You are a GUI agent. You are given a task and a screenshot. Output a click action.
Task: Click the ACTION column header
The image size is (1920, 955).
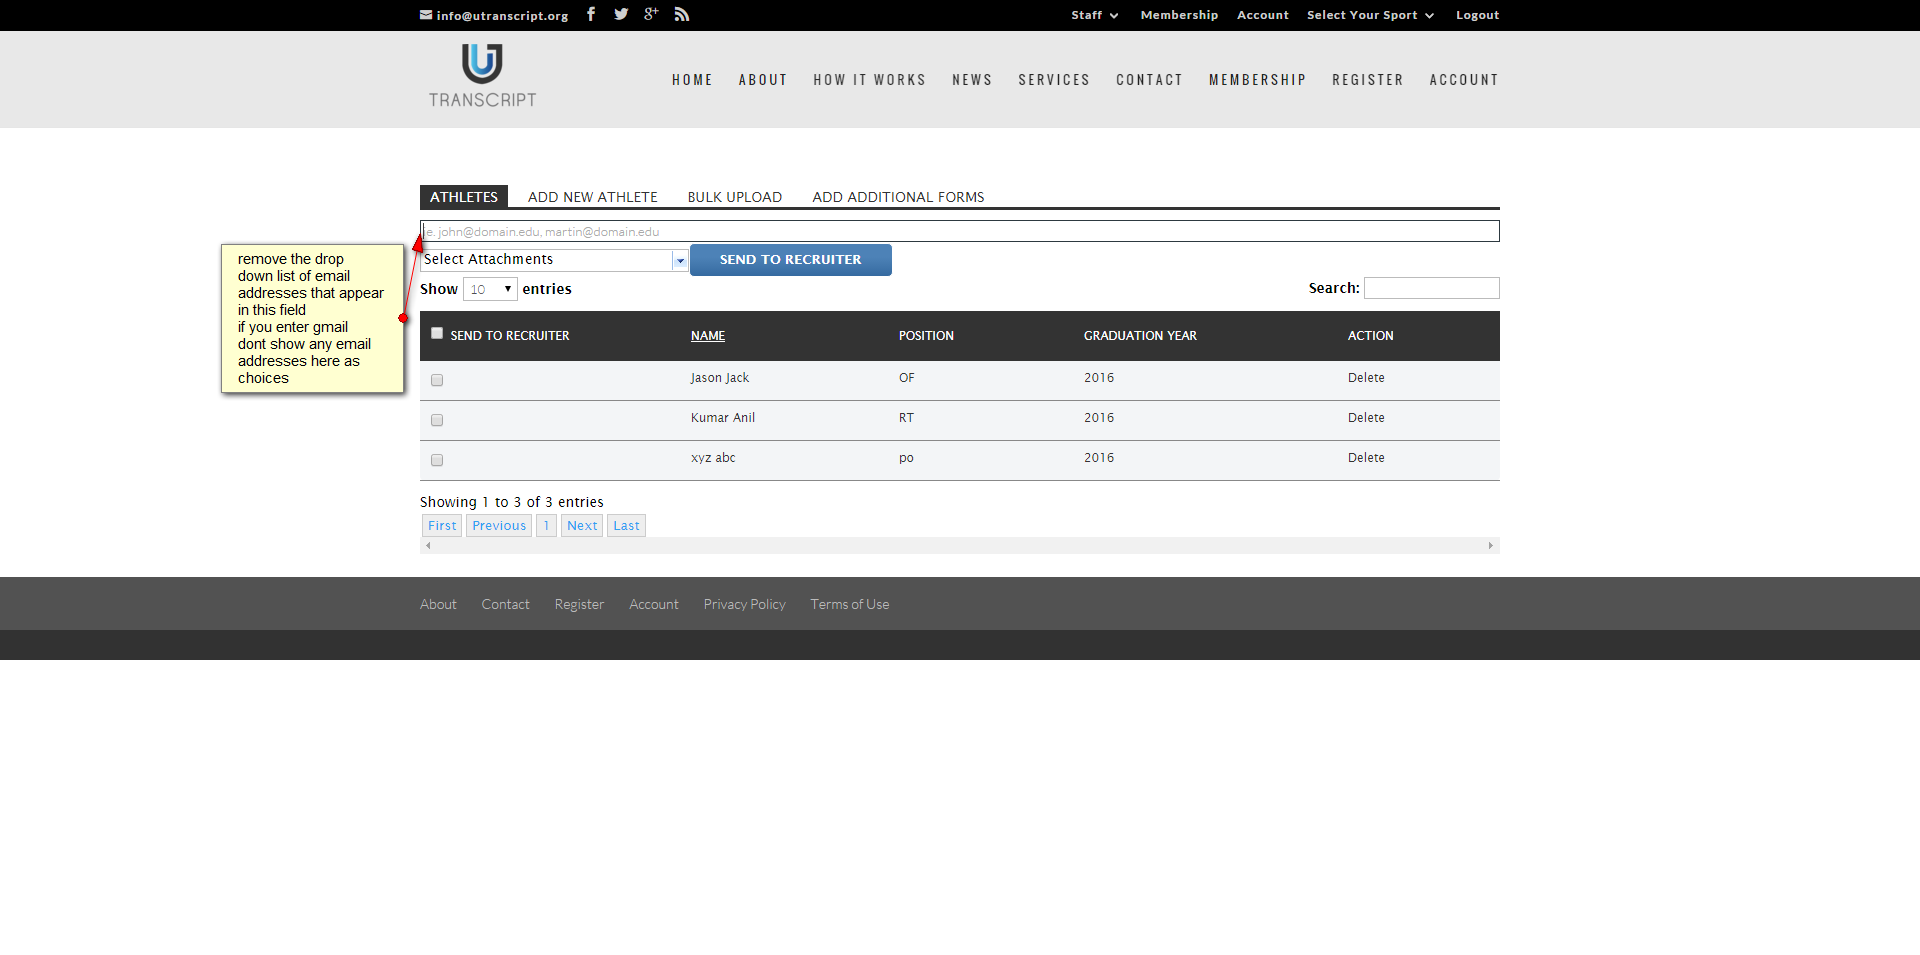tap(1370, 336)
